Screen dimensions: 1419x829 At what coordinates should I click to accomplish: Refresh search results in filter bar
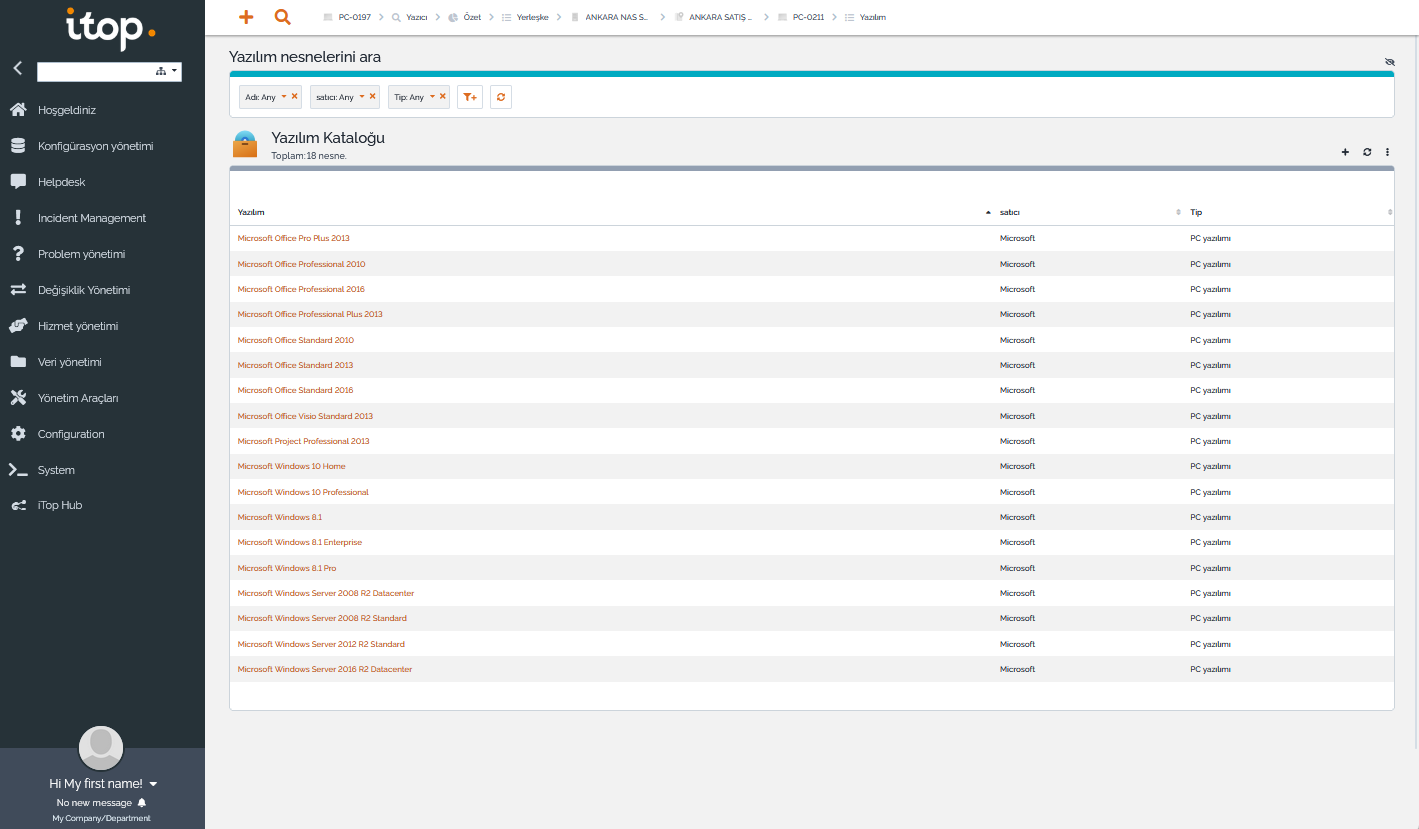[501, 97]
